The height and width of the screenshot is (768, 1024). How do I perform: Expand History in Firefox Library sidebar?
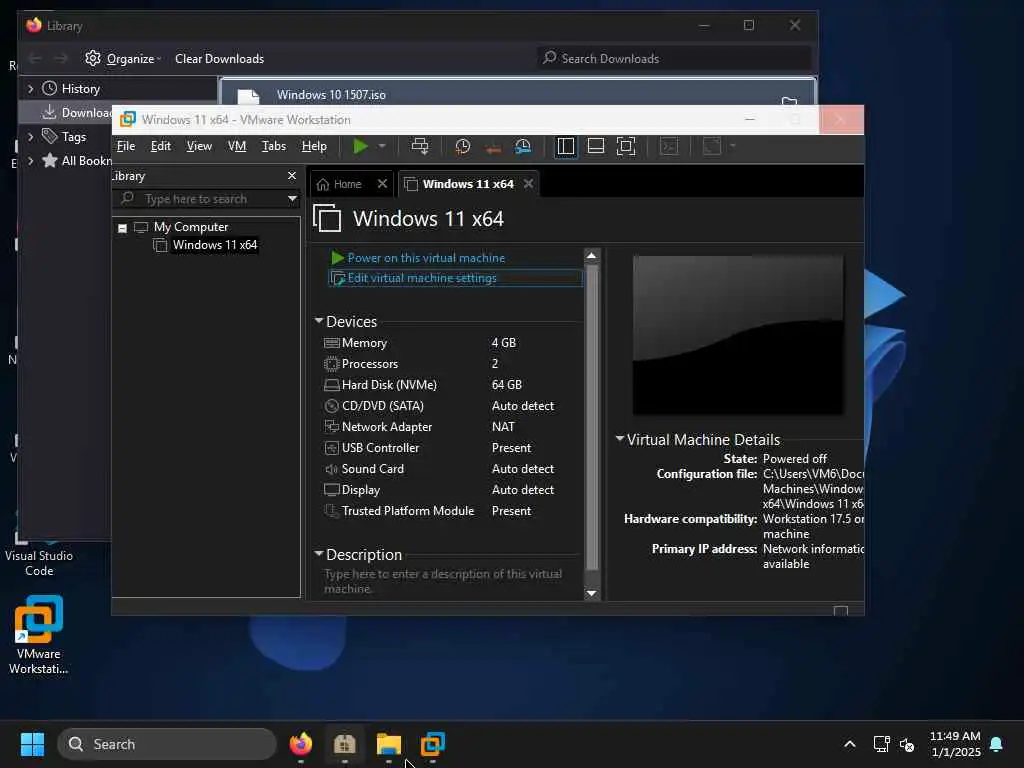tap(31, 89)
